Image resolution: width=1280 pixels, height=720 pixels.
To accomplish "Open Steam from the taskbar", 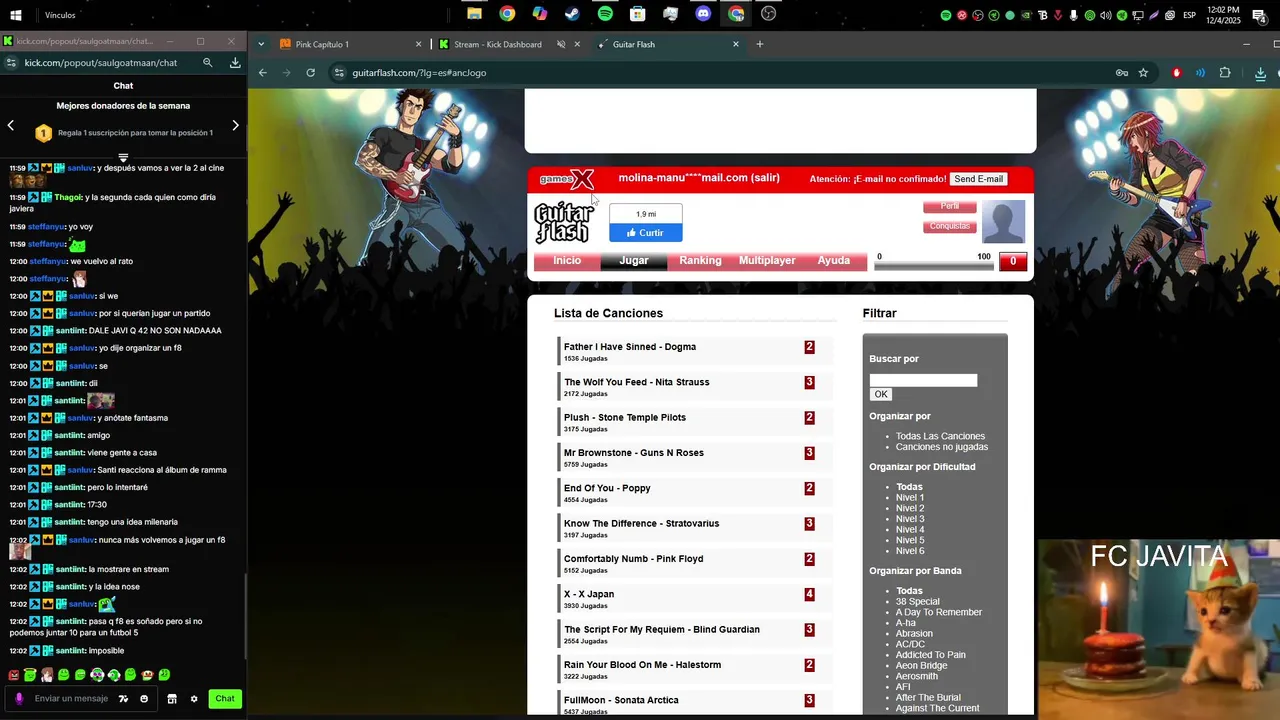I will [572, 14].
